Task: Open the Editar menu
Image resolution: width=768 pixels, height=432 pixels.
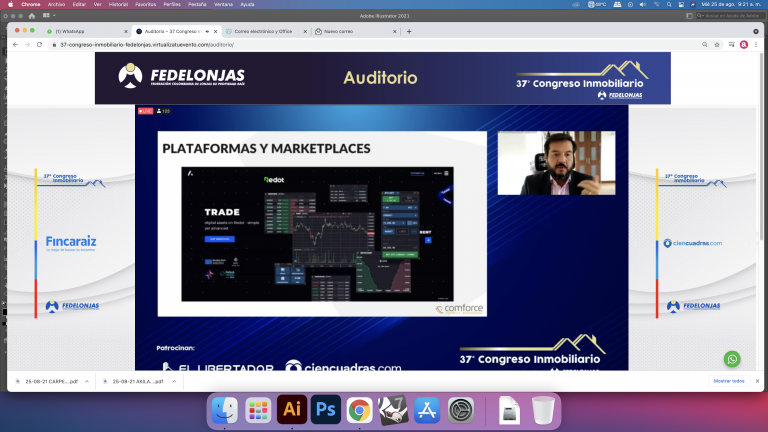Action: (x=79, y=4)
